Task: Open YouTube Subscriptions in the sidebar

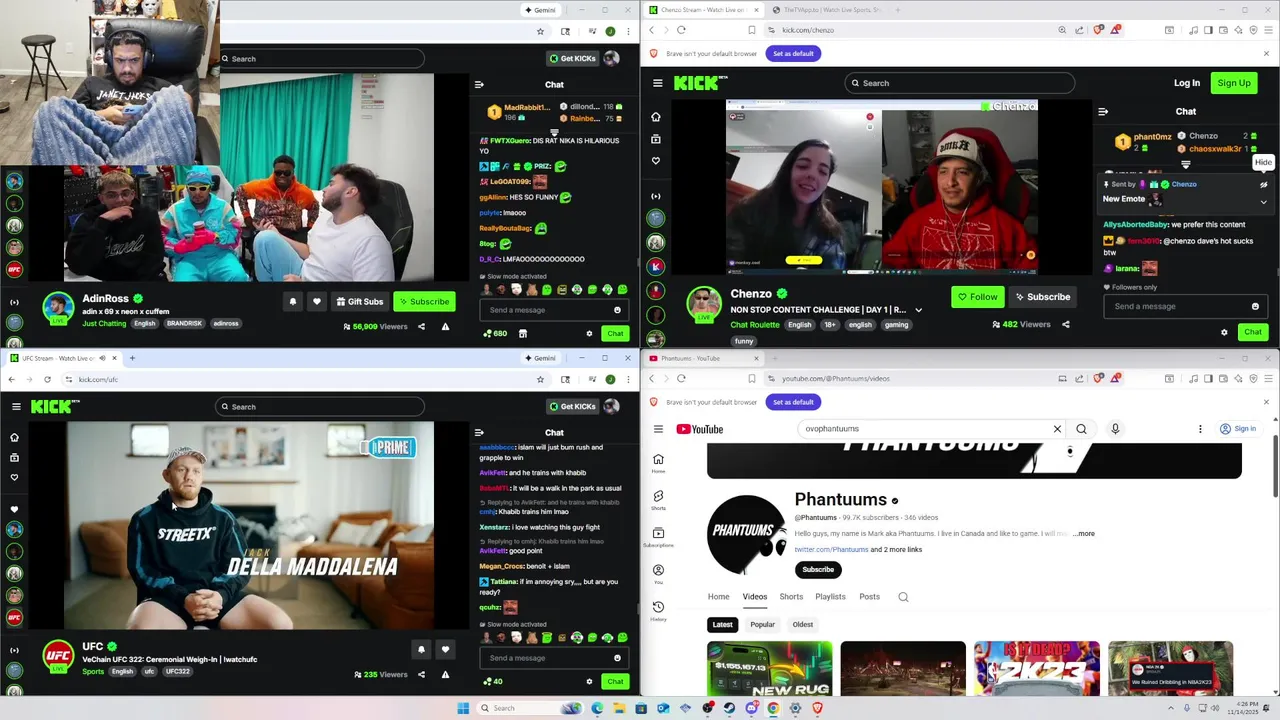Action: pyautogui.click(x=658, y=537)
